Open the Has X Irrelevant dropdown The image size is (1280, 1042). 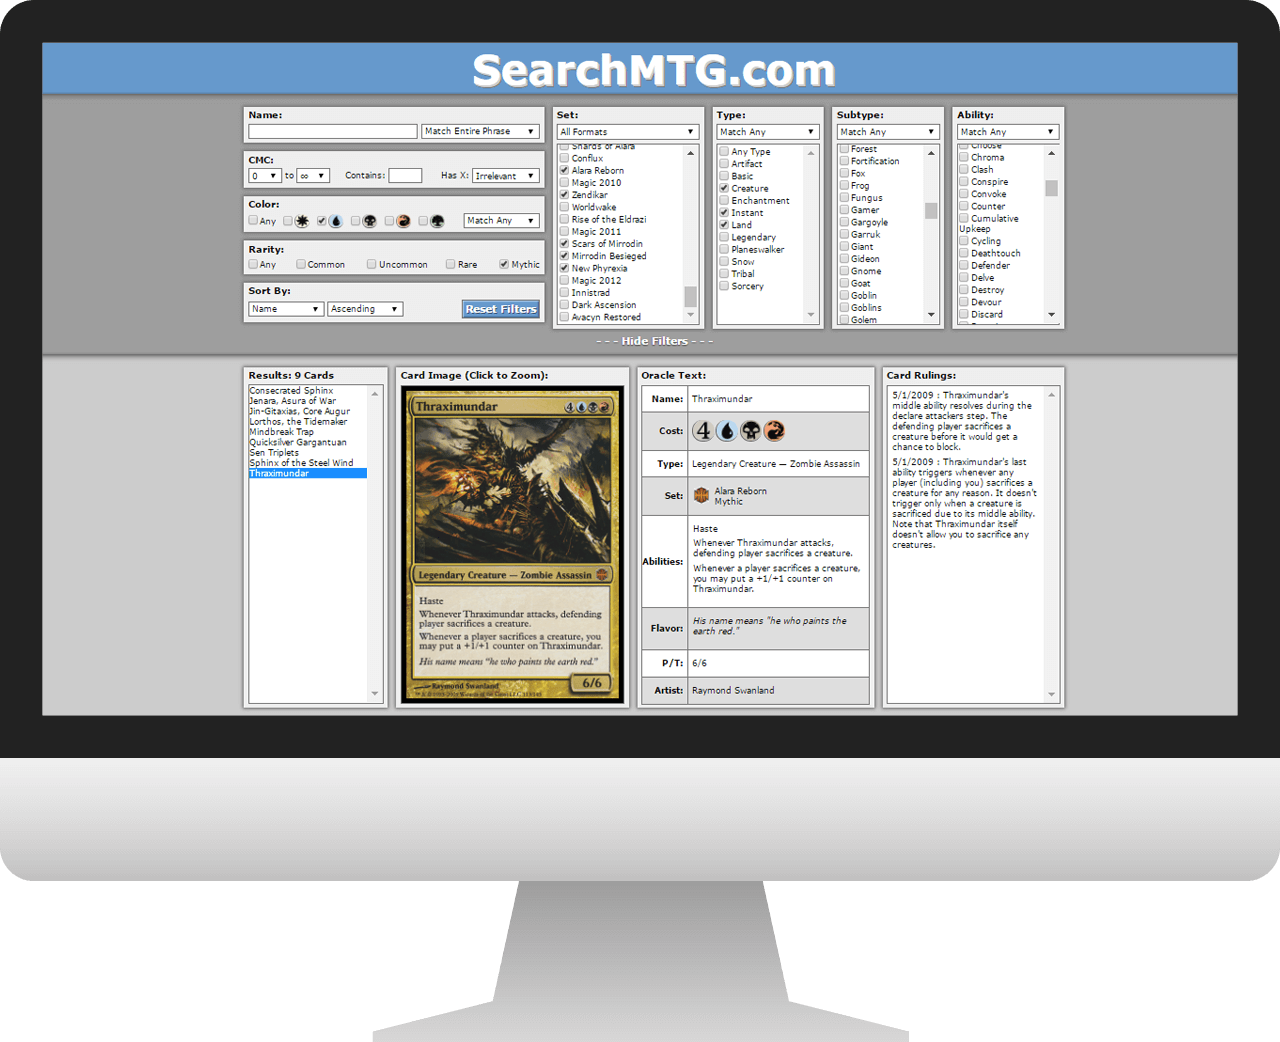click(506, 175)
